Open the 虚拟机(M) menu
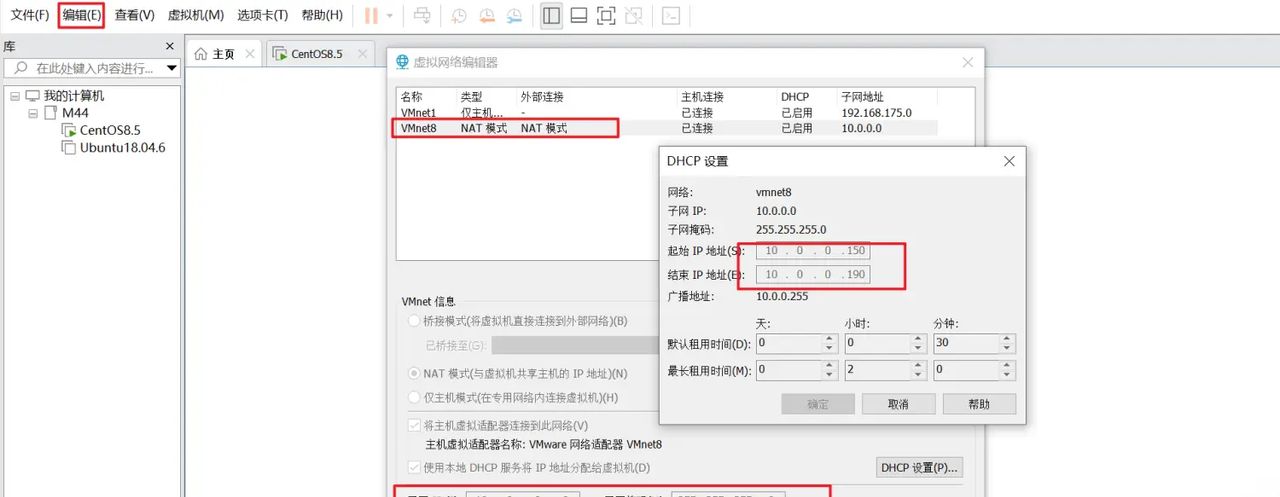Viewport: 1280px width, 497px height. [x=196, y=15]
